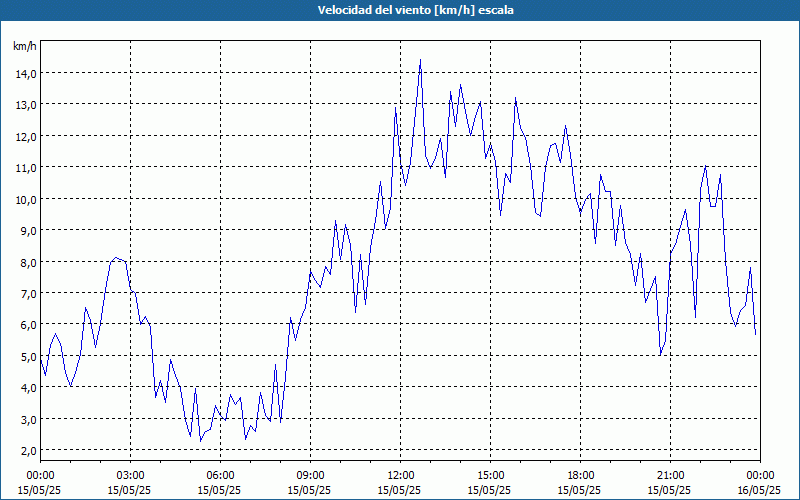Click the 6,0 y-axis value
This screenshot has height=500, width=800.
pos(28,324)
